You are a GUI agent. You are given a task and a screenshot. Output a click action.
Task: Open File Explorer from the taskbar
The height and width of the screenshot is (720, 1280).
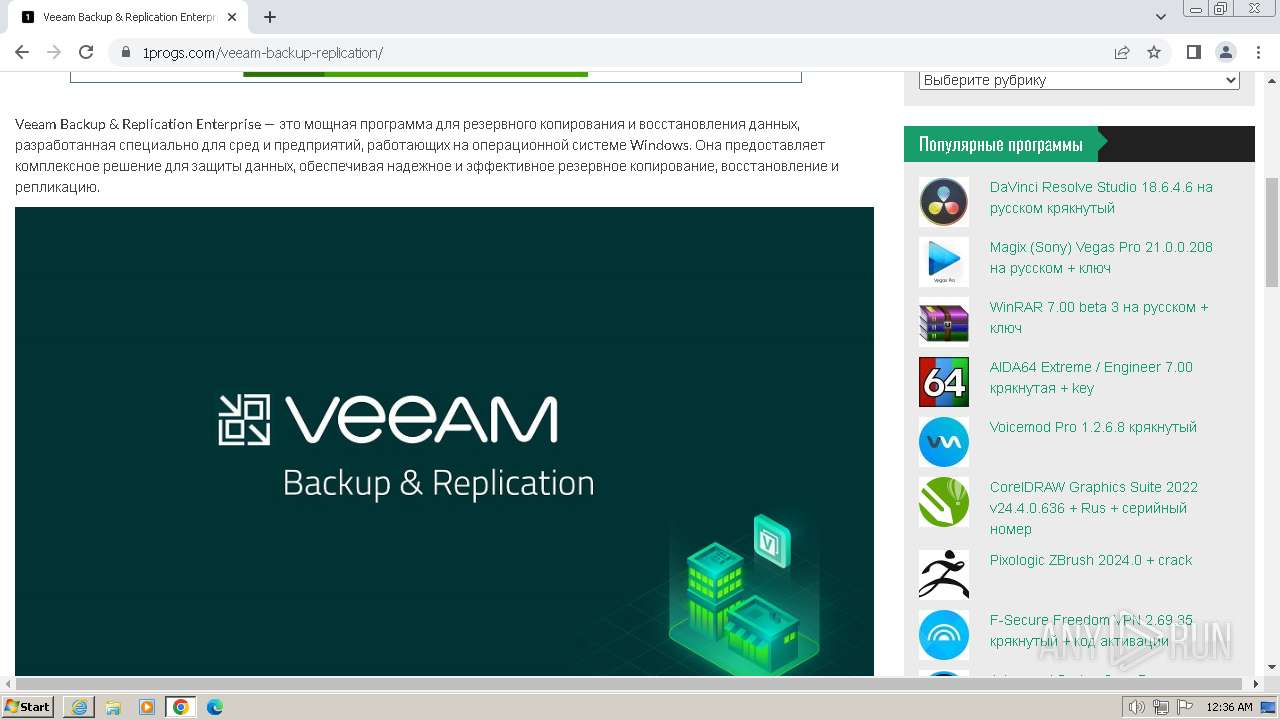pyautogui.click(x=113, y=707)
